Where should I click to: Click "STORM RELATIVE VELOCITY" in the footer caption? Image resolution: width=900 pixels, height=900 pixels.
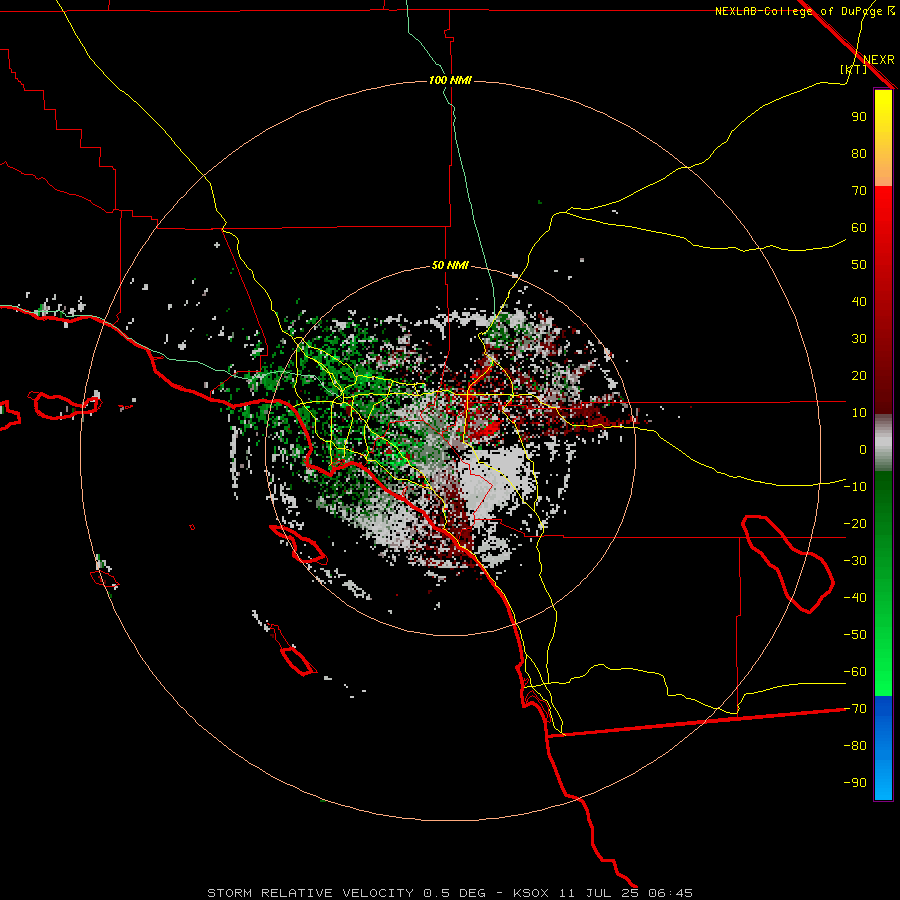coord(310,893)
